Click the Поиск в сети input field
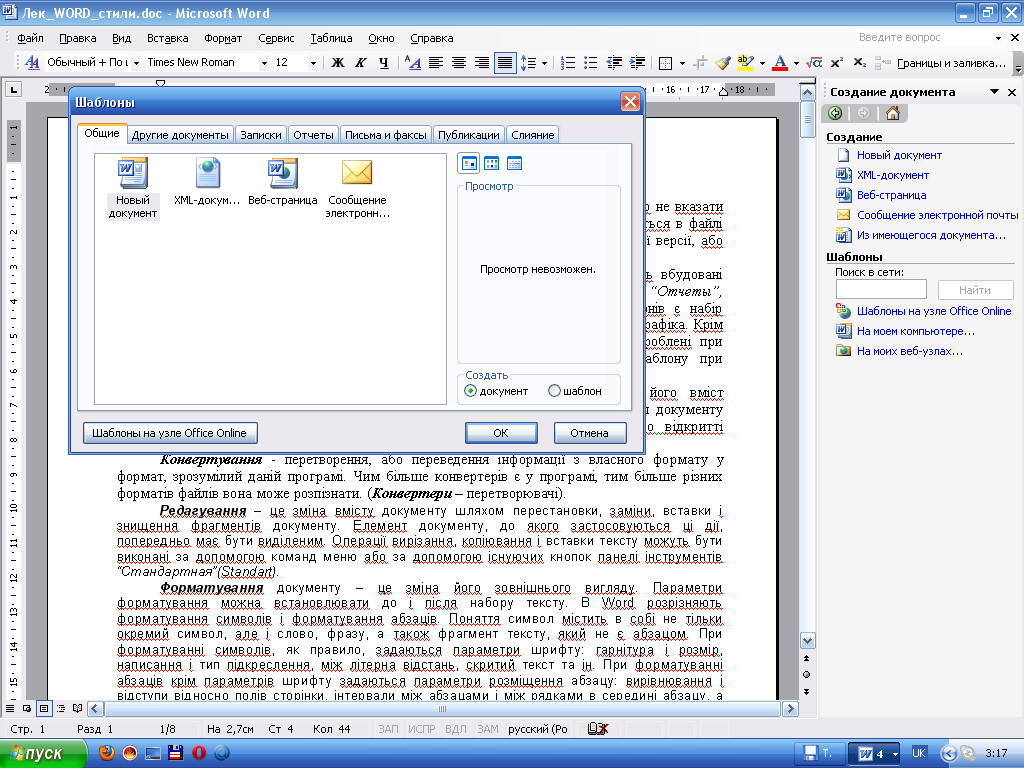 (x=881, y=289)
